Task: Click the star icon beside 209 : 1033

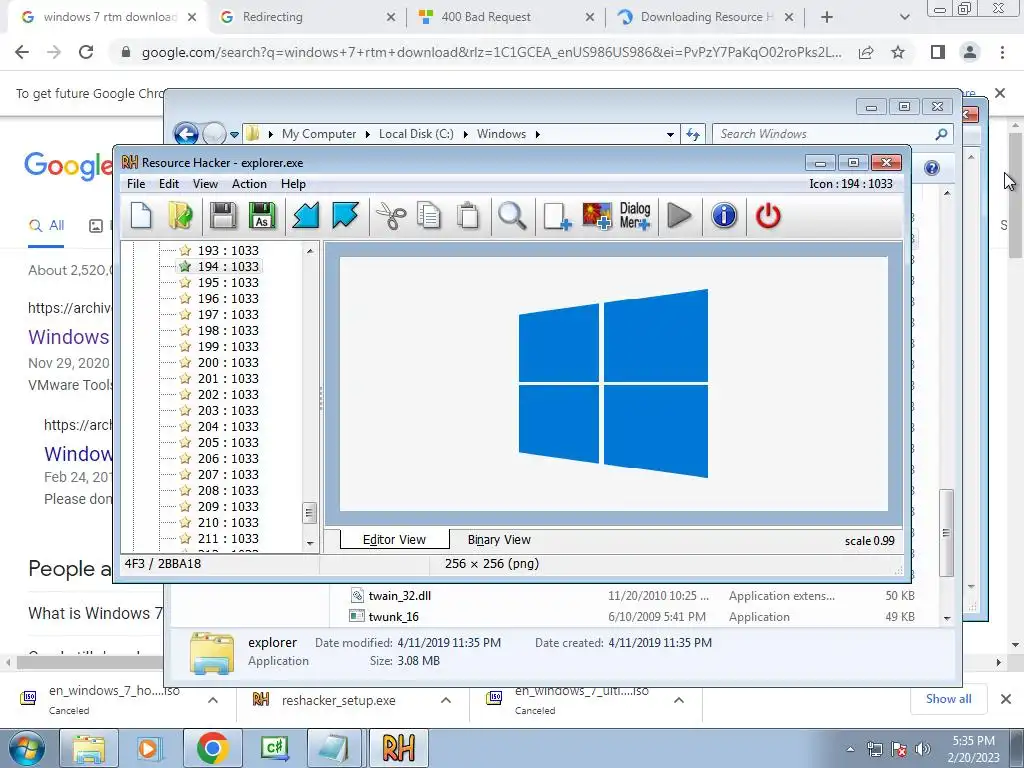Action: point(185,506)
